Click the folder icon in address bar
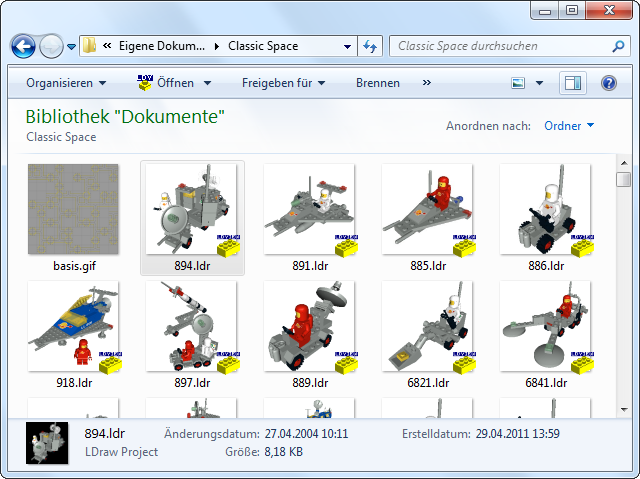This screenshot has height=479, width=640. coord(89,46)
